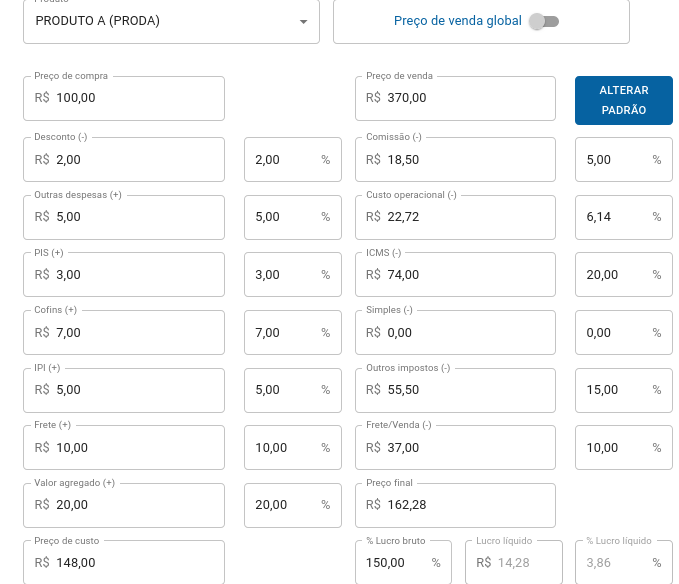The width and height of the screenshot is (679, 584).
Task: Edit the ICMS percentage value
Action: click(x=624, y=274)
